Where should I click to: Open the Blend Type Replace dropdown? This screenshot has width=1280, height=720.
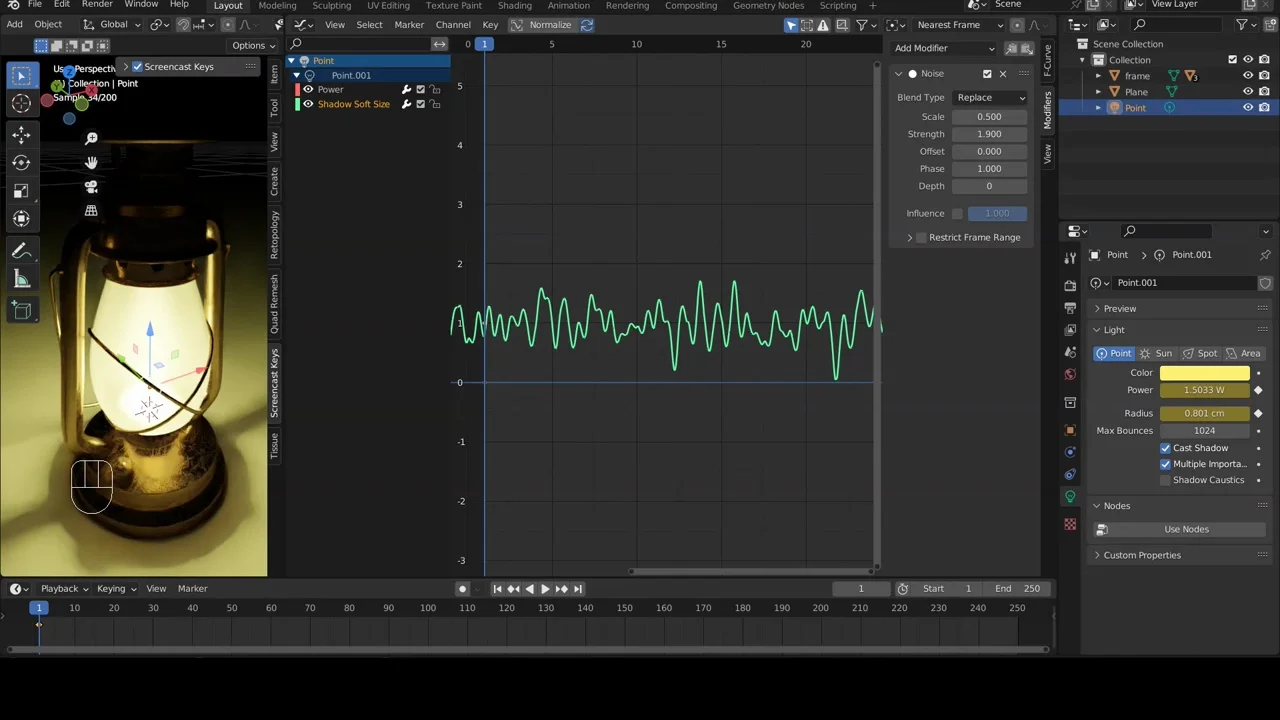coord(990,98)
